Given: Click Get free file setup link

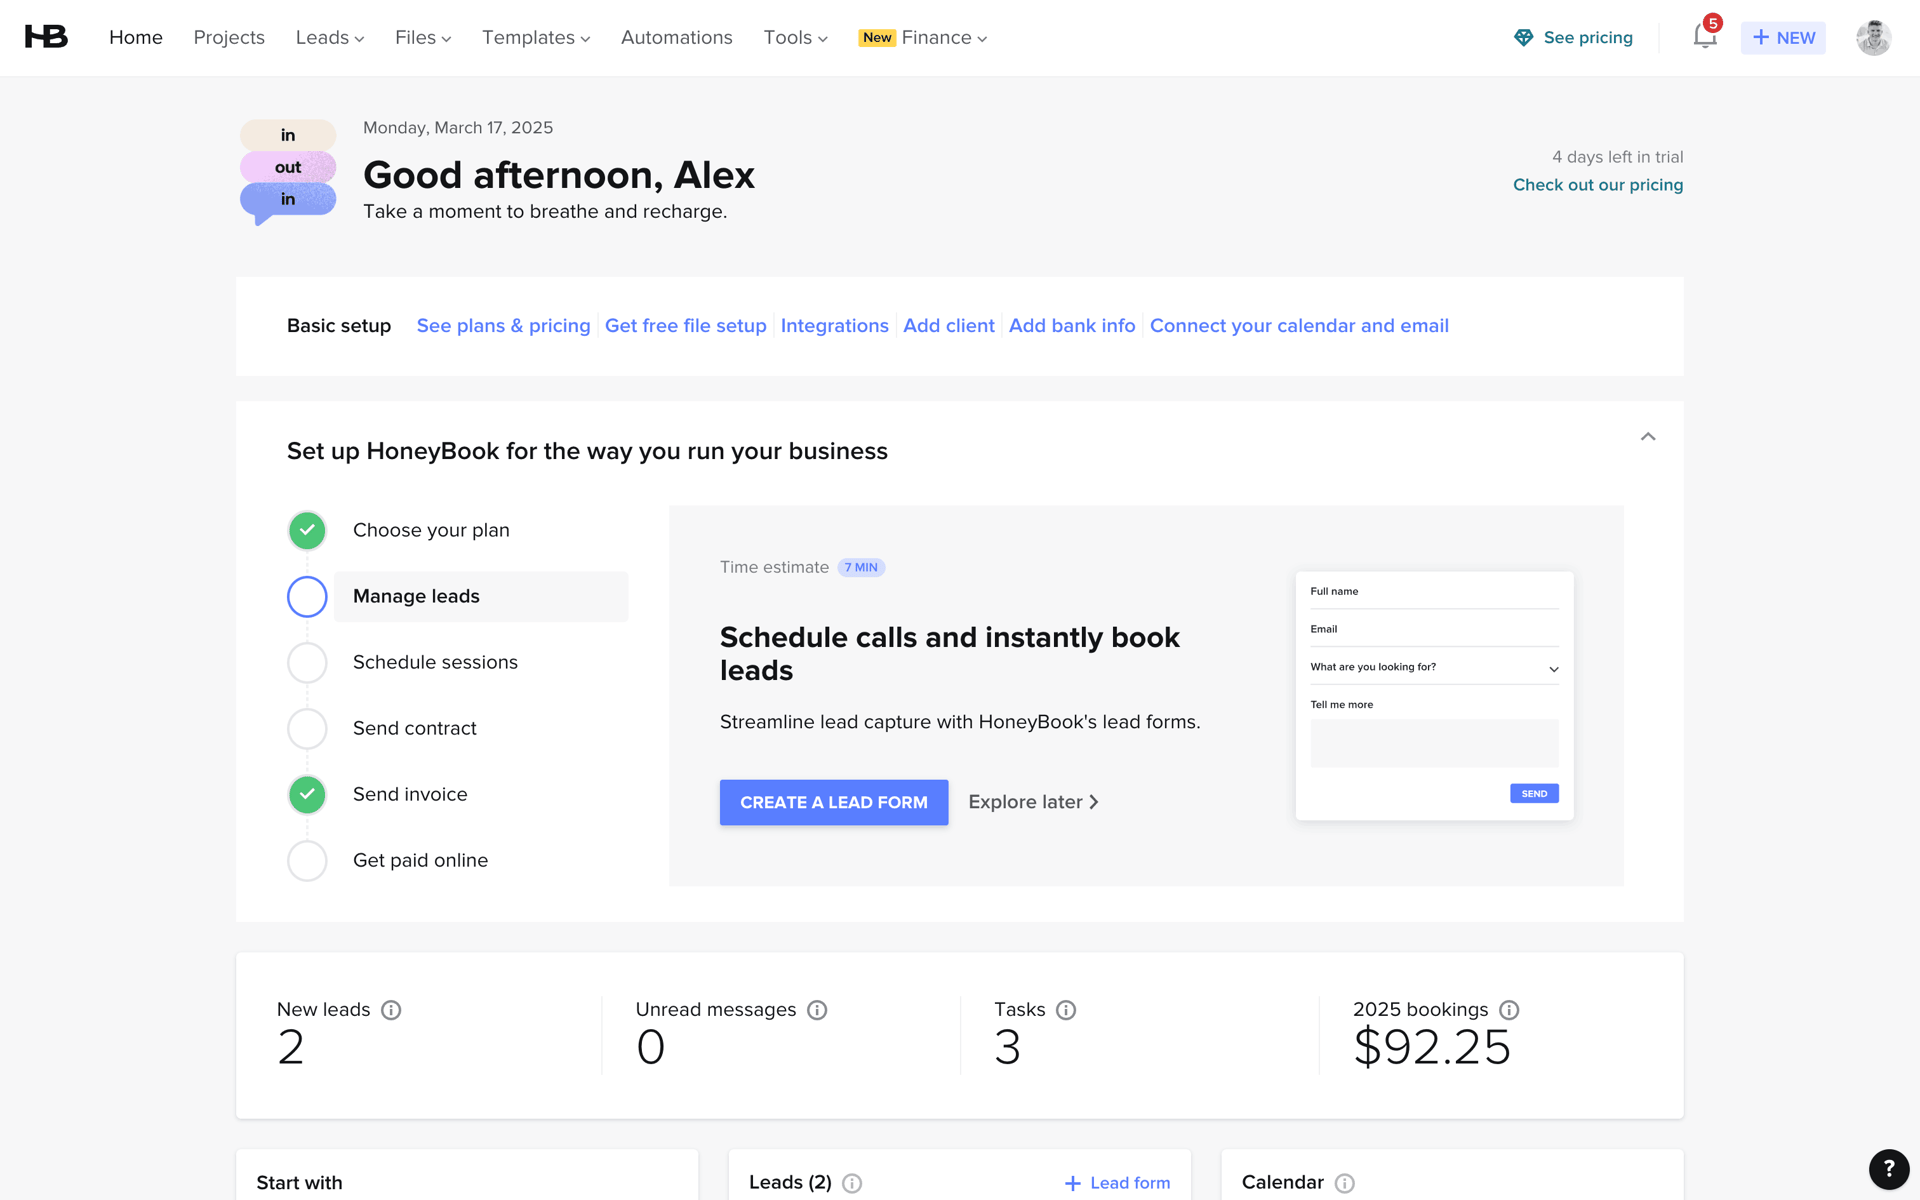Looking at the screenshot, I should pyautogui.click(x=686, y=326).
